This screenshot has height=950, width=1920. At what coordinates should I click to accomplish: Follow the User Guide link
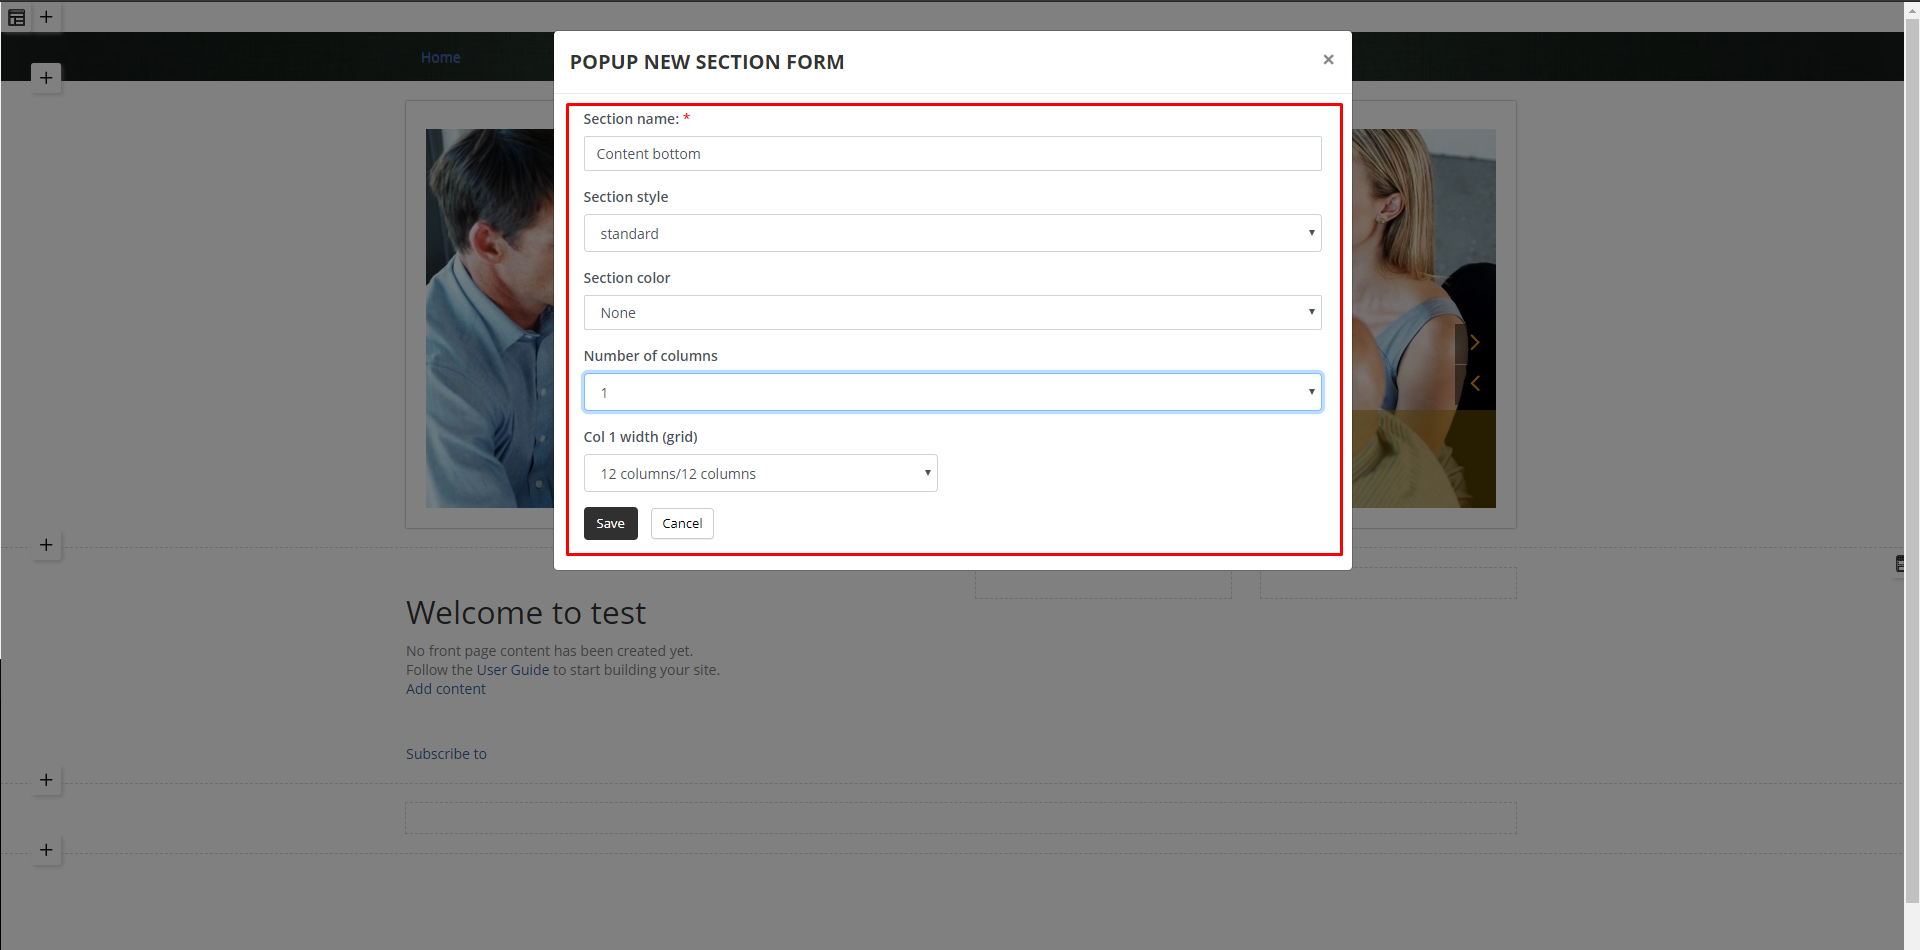(x=513, y=670)
